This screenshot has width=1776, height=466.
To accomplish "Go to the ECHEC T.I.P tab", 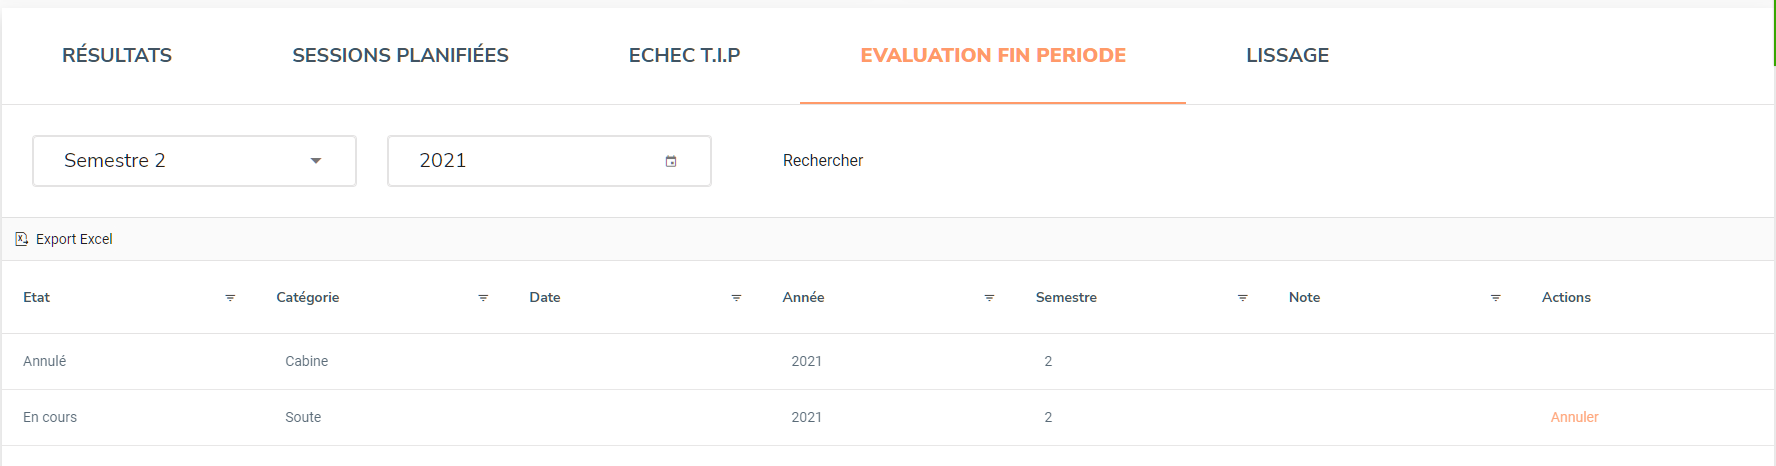I will click(684, 55).
